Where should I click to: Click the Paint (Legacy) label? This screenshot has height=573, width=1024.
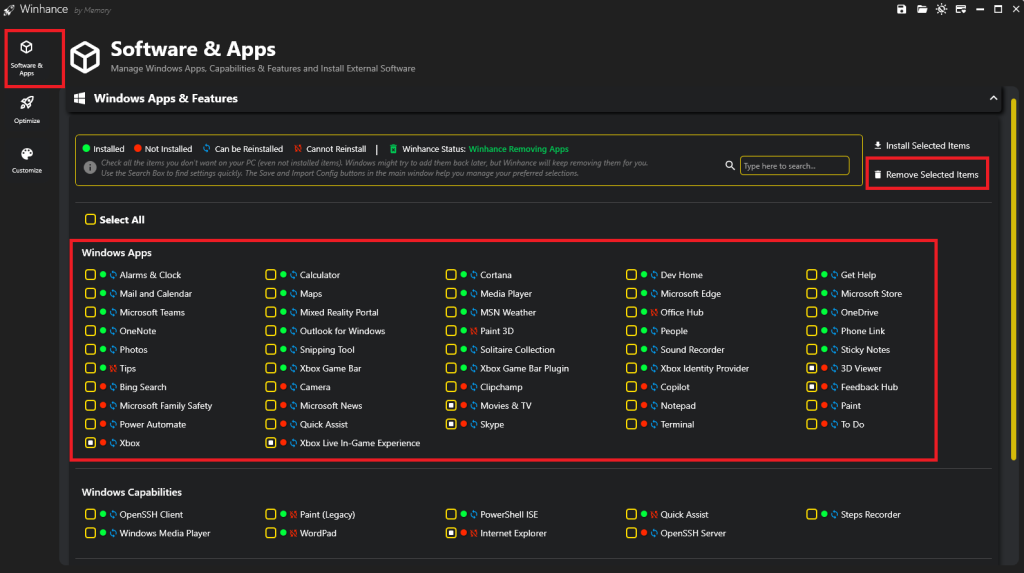tap(327, 515)
